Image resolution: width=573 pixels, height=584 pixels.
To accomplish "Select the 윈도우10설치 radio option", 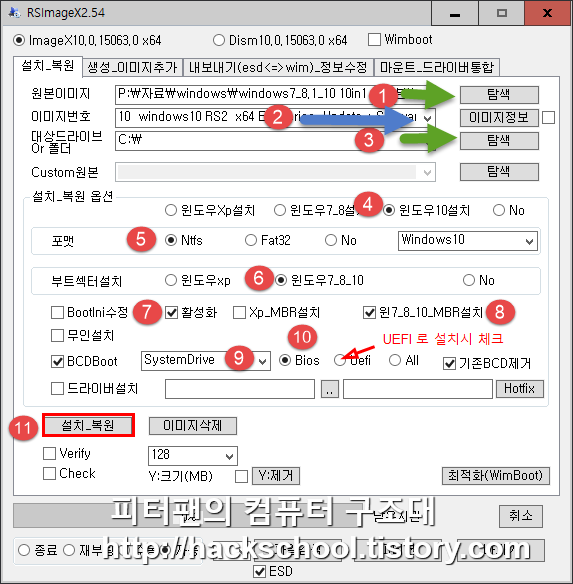I will tap(389, 210).
